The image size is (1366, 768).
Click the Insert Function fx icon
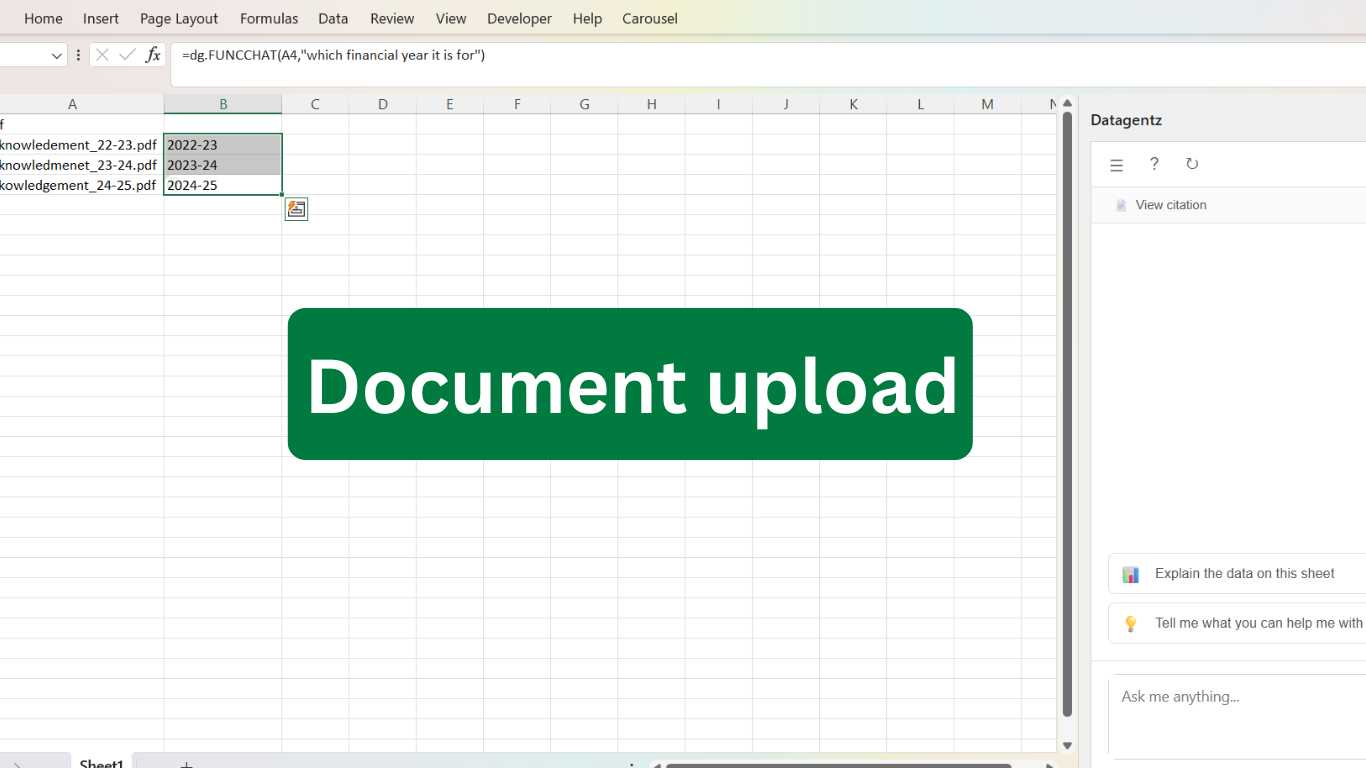click(x=153, y=55)
